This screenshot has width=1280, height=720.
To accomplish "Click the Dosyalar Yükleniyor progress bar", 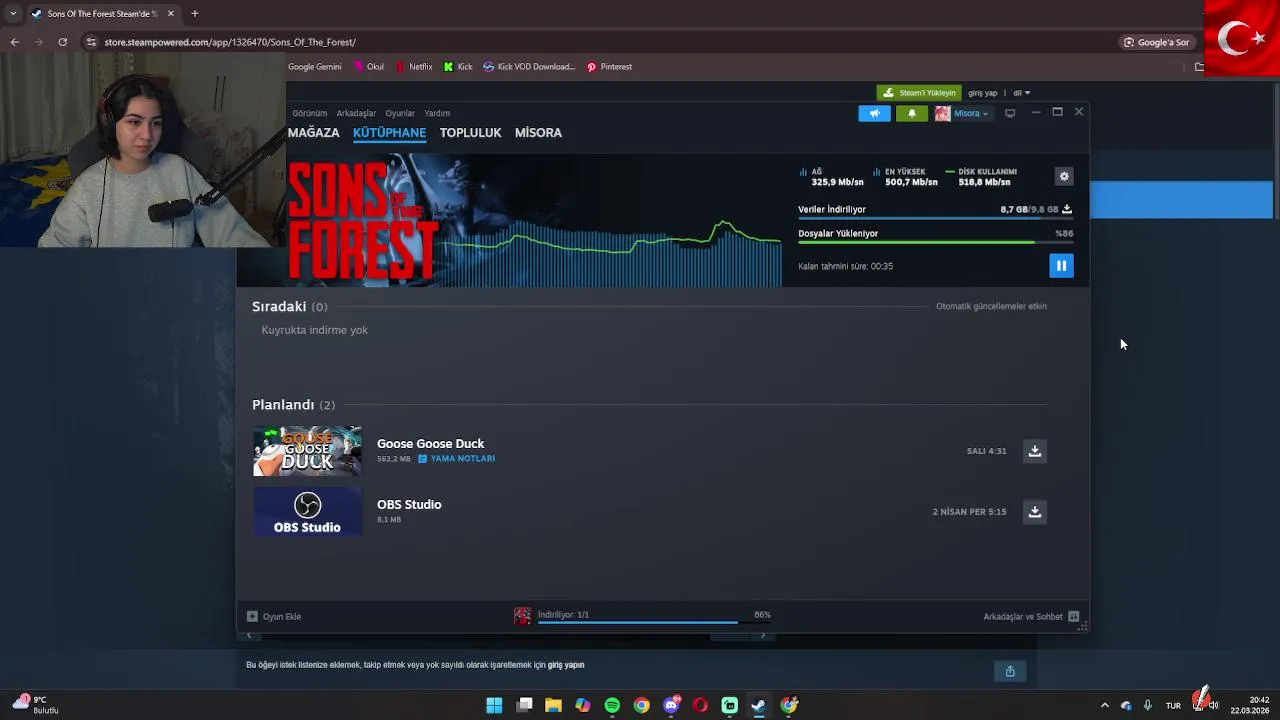I will point(935,243).
